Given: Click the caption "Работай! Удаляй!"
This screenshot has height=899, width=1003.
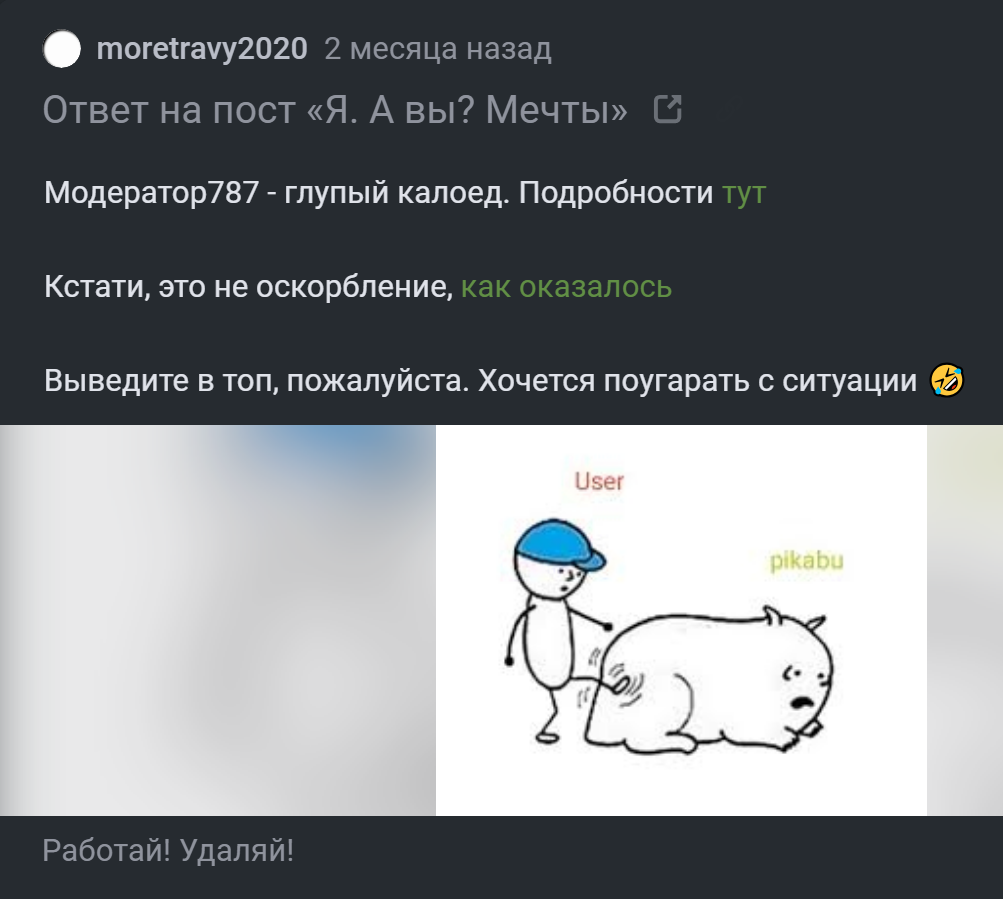Looking at the screenshot, I should click(x=168, y=850).
